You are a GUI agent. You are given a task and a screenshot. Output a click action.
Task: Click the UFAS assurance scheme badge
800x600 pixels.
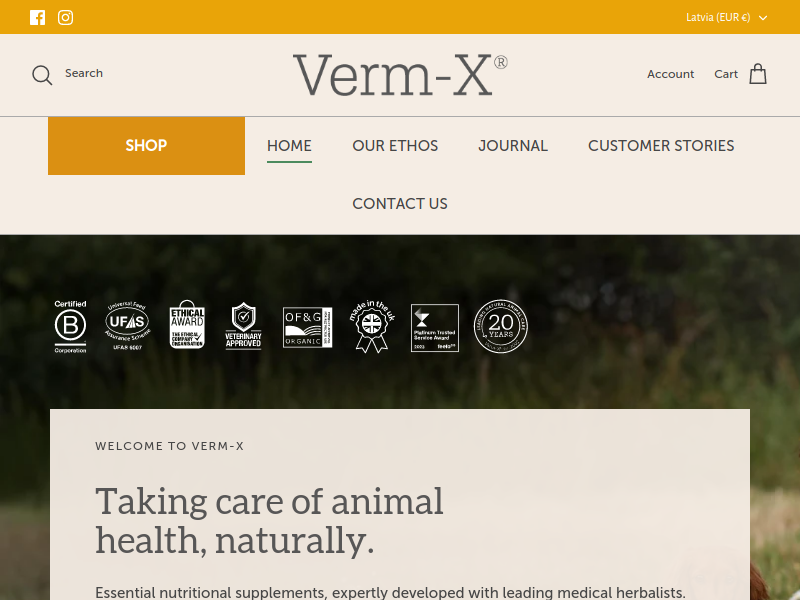pyautogui.click(x=127, y=326)
